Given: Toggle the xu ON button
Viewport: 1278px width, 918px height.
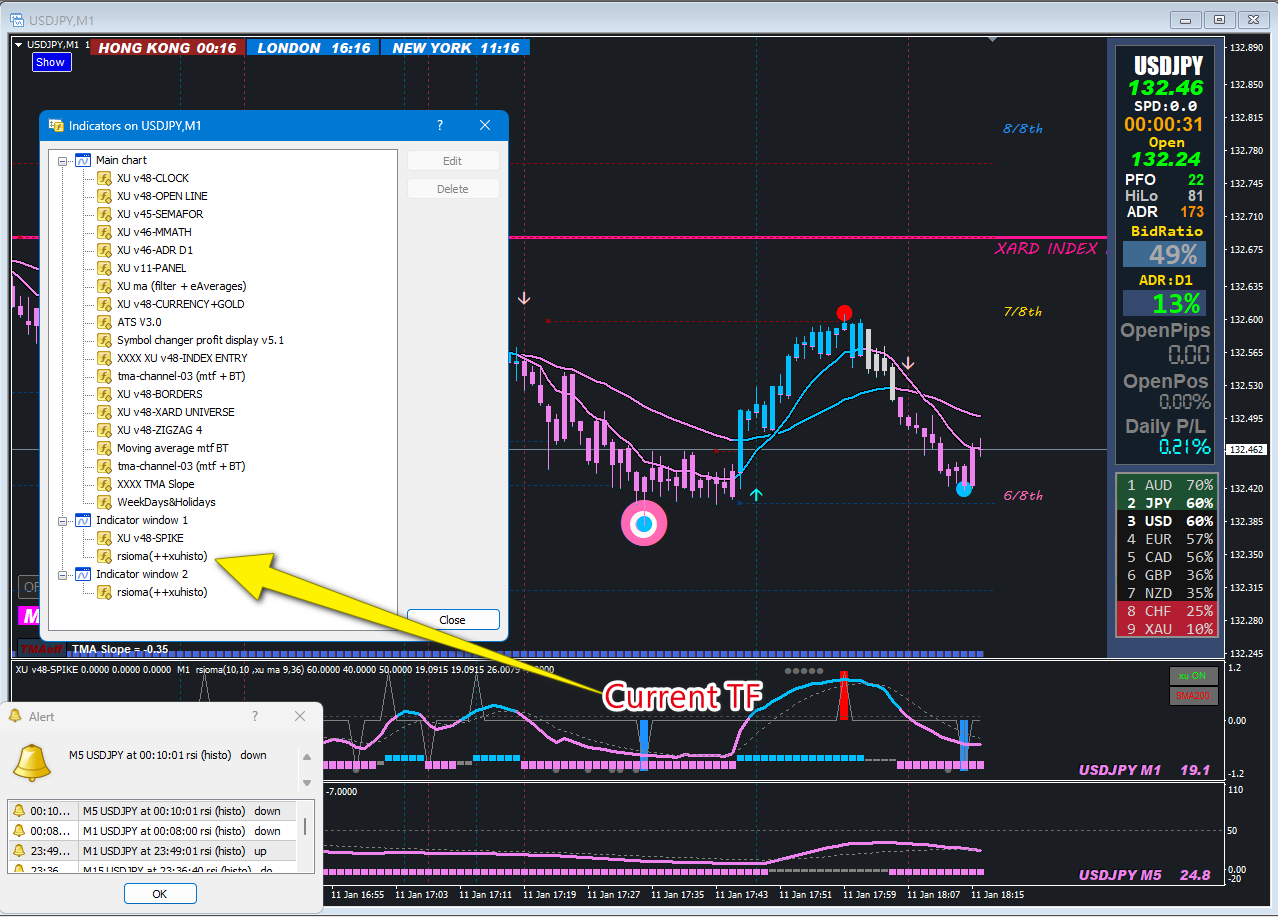Looking at the screenshot, I should (1190, 676).
